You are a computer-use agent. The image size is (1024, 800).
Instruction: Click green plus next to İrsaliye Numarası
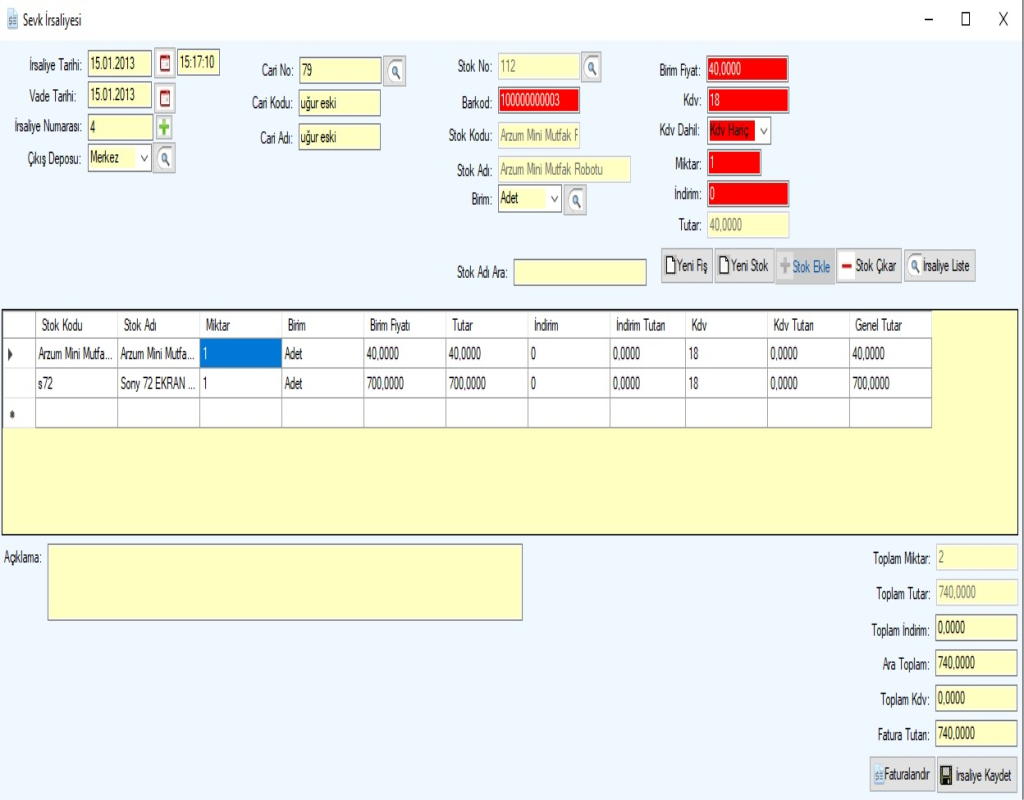pos(164,128)
